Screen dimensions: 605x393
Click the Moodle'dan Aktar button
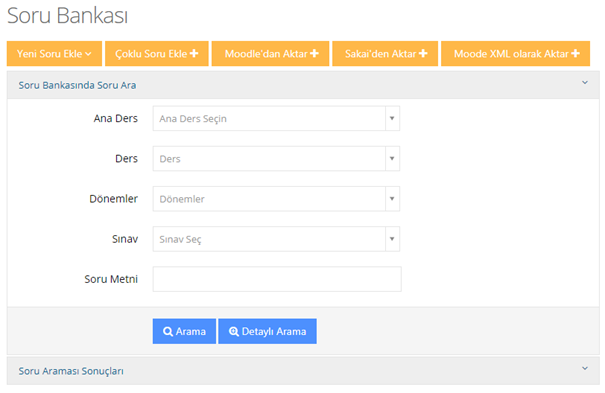click(x=270, y=54)
